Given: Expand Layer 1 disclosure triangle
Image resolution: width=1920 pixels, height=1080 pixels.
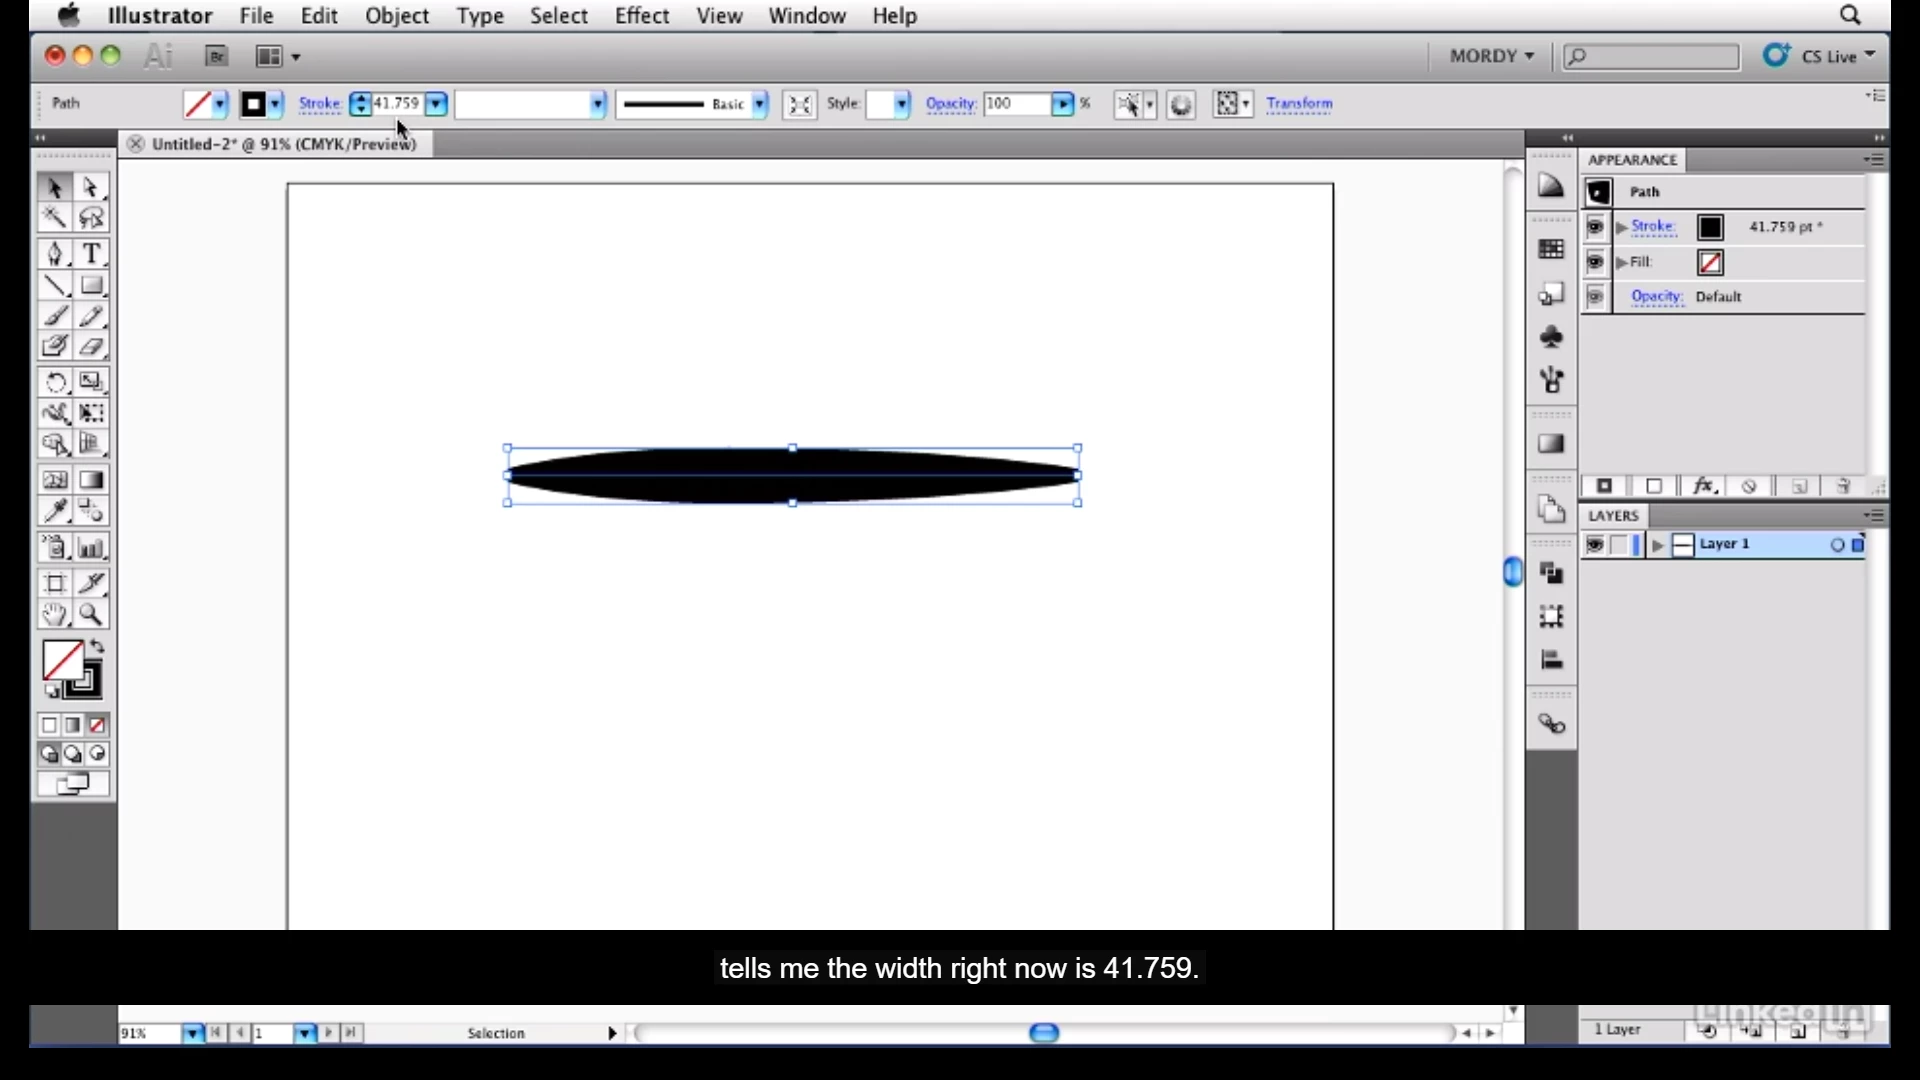Looking at the screenshot, I should (1658, 545).
